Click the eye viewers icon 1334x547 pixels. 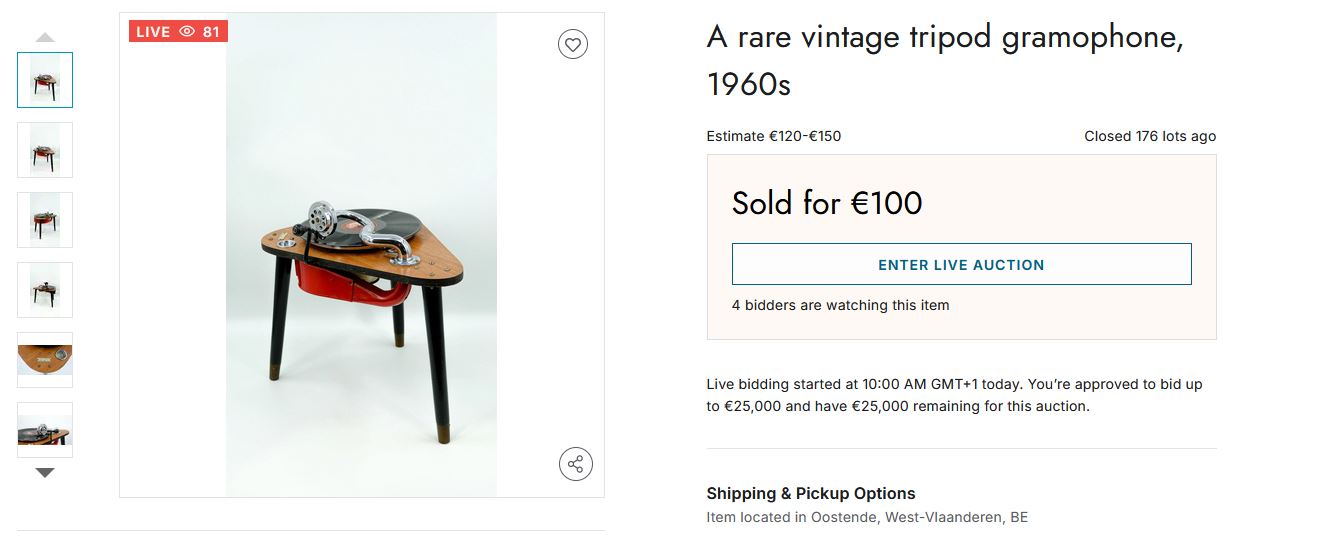[187, 32]
